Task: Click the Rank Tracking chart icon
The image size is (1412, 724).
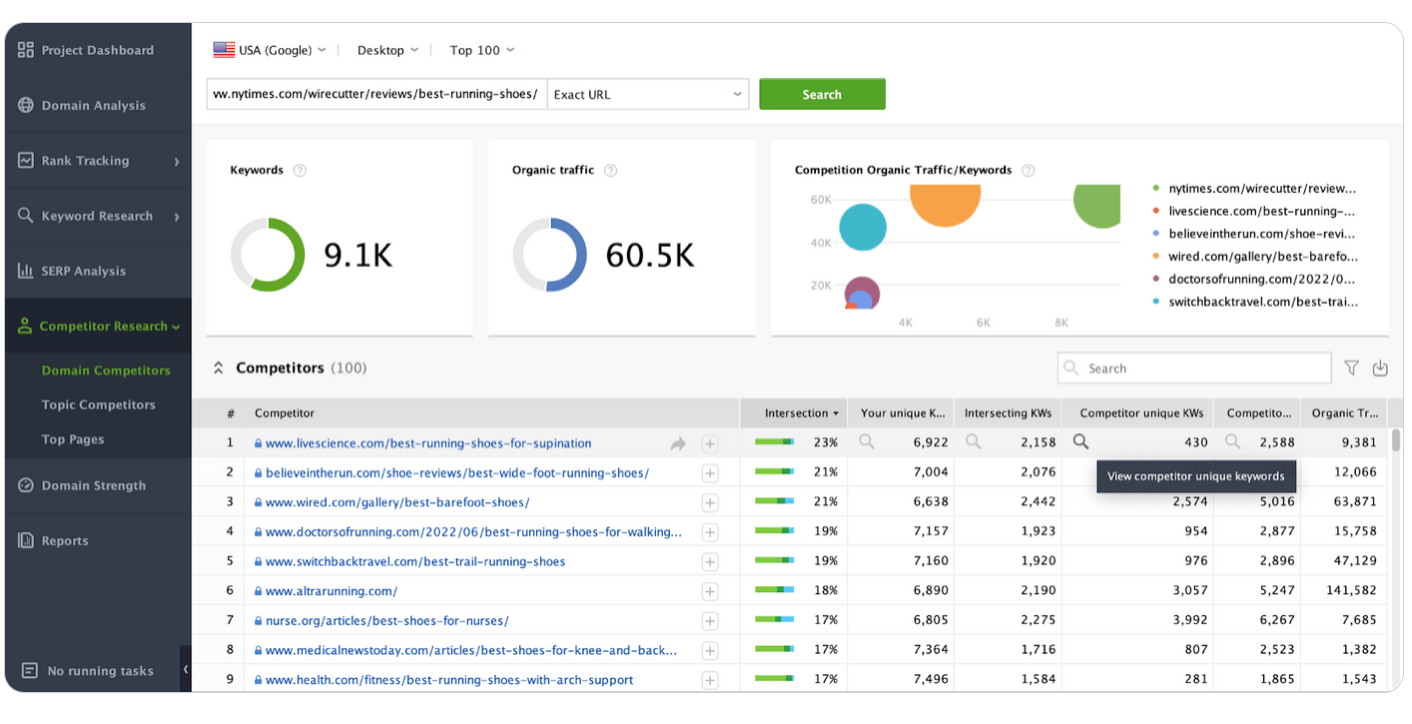Action: [x=26, y=160]
